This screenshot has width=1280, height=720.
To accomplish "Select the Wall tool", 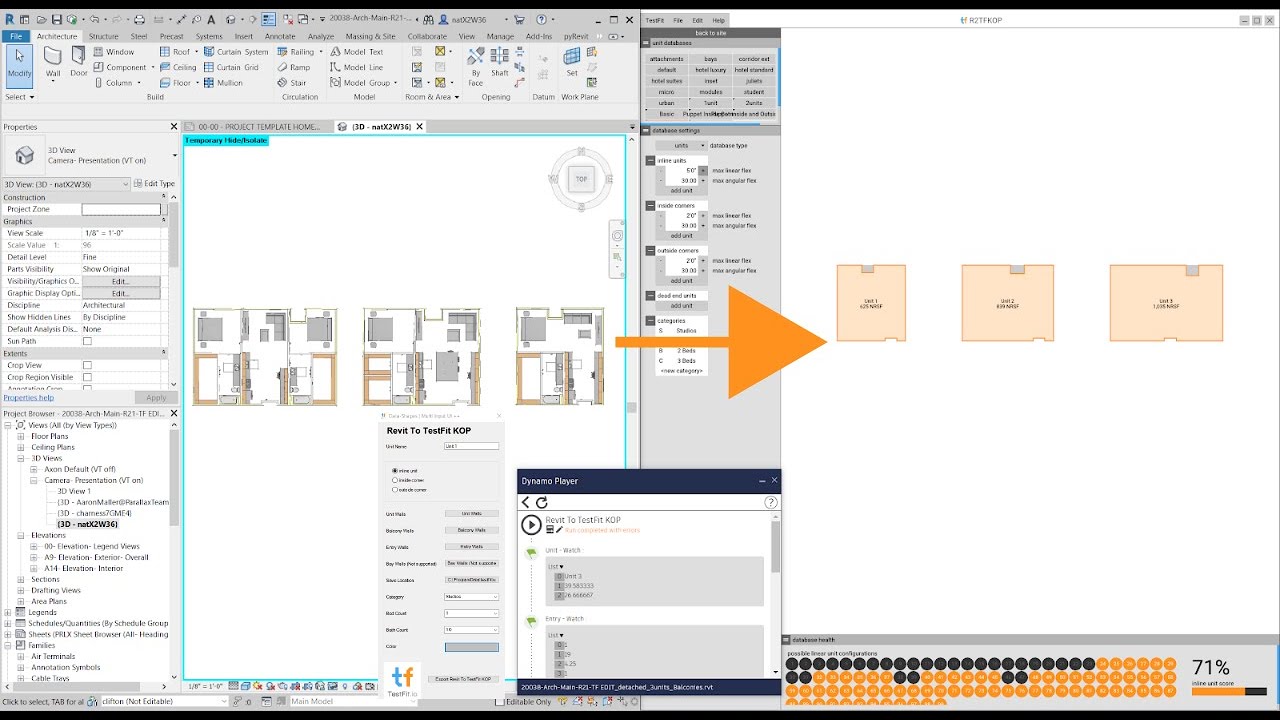I will [53, 62].
